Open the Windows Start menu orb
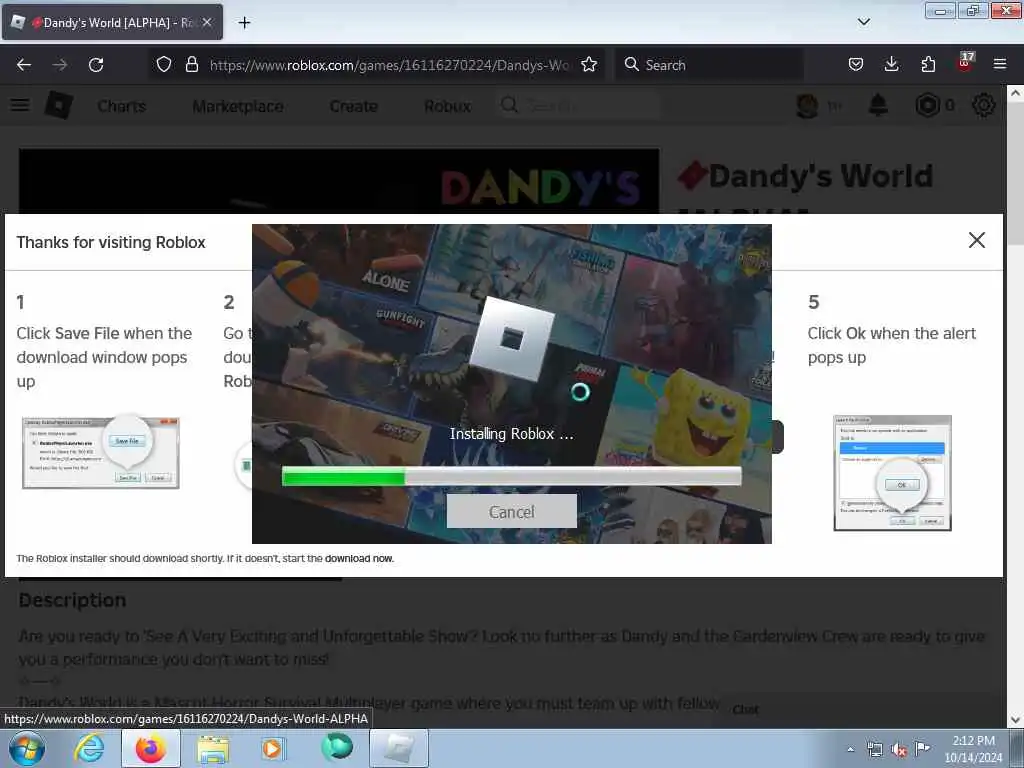The width and height of the screenshot is (1024, 768). point(27,748)
